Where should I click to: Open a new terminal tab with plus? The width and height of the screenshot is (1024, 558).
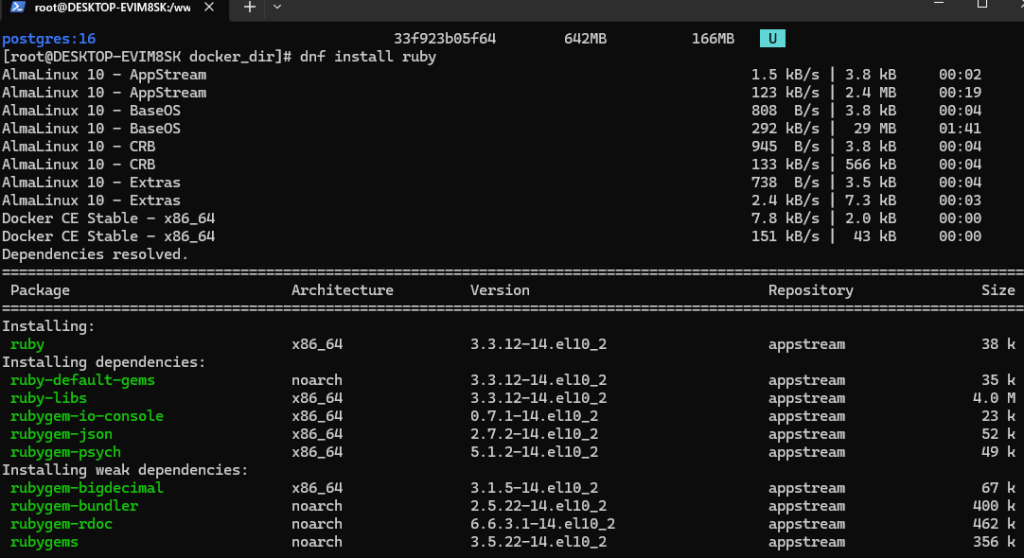(x=249, y=7)
